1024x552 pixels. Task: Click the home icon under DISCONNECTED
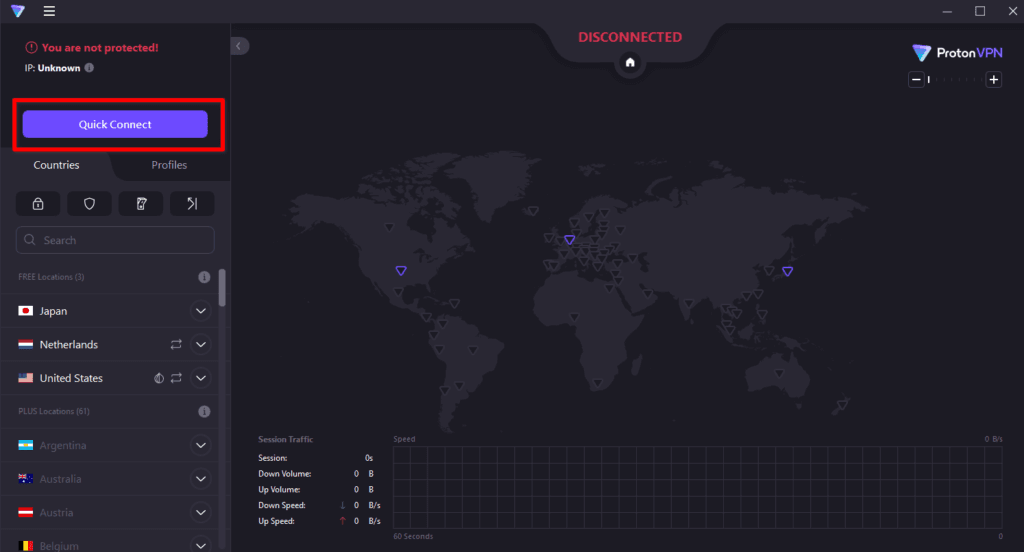tap(630, 63)
